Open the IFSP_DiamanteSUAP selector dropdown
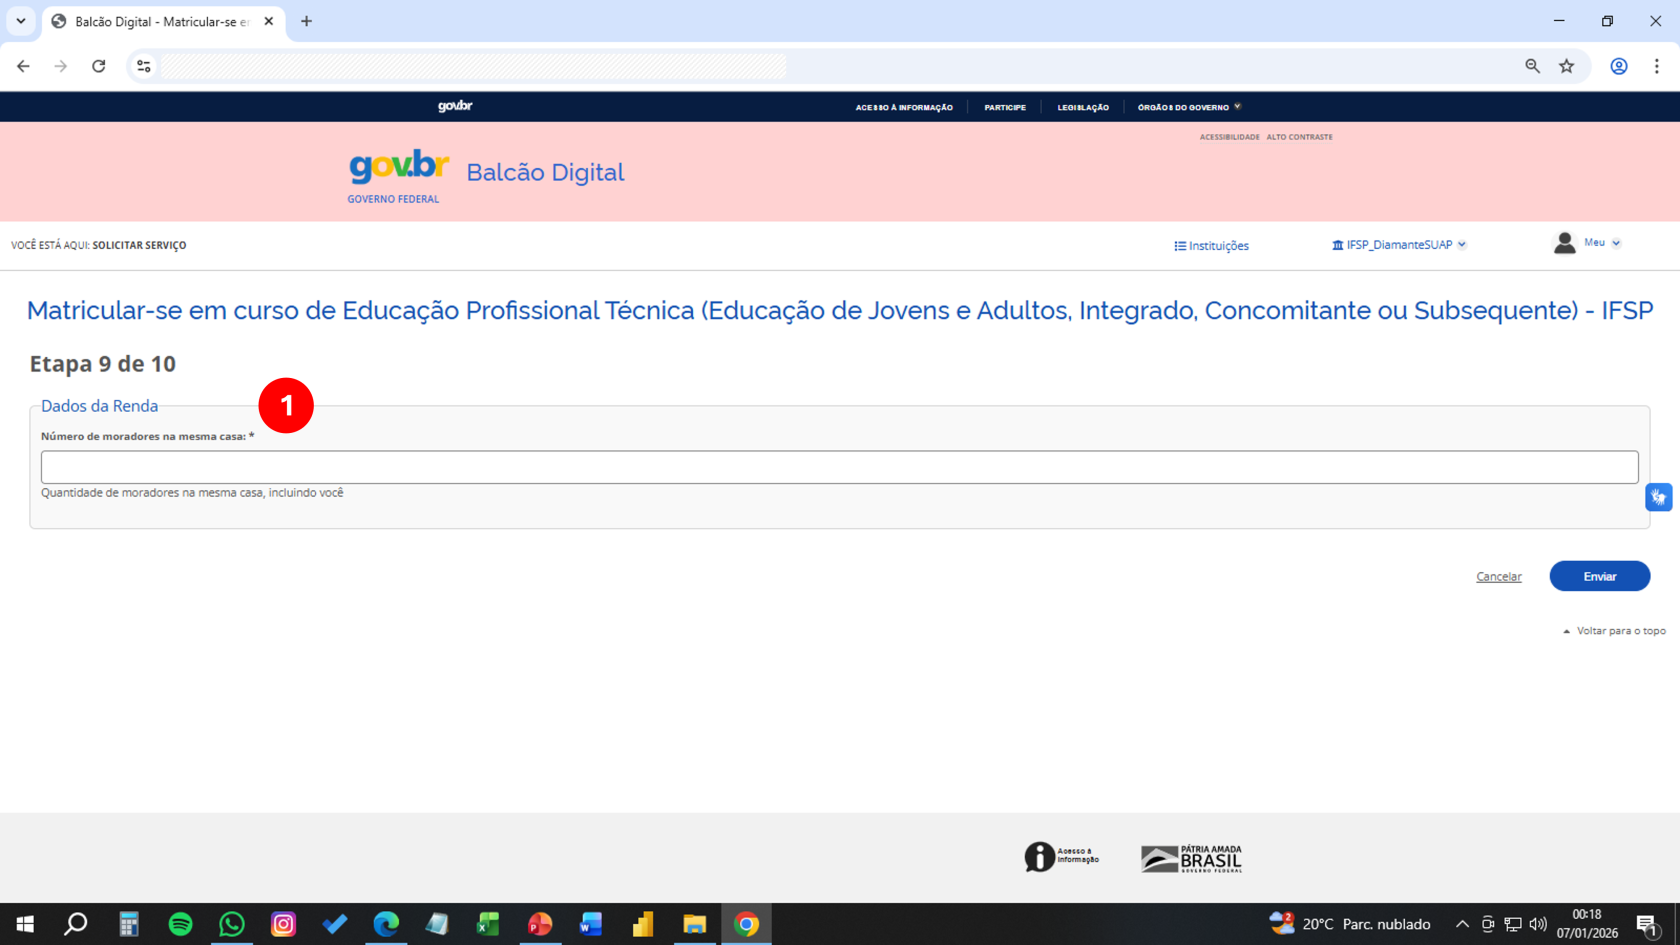The width and height of the screenshot is (1680, 945). [1463, 244]
